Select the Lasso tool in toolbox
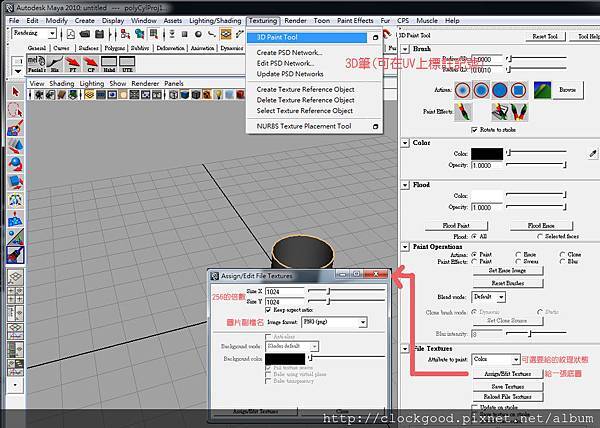This screenshot has width=600, height=428. click(x=15, y=110)
